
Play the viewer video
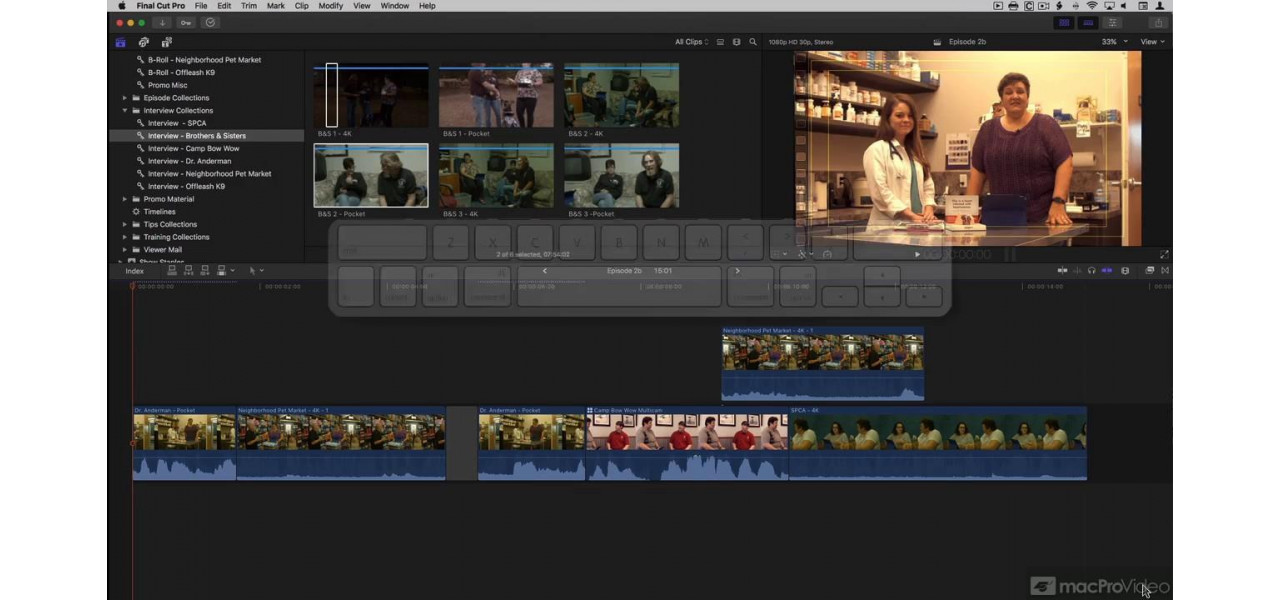(917, 254)
